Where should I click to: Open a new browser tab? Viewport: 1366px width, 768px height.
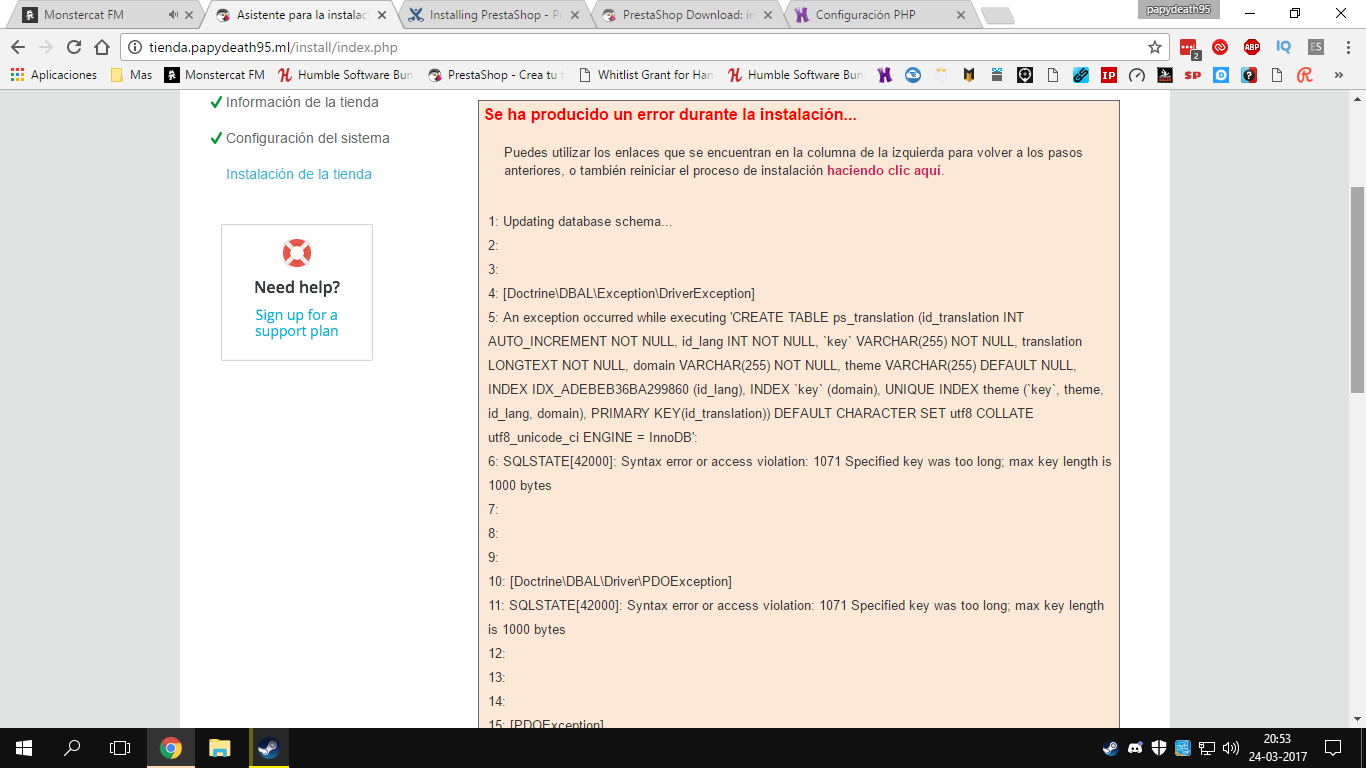pyautogui.click(x=997, y=15)
